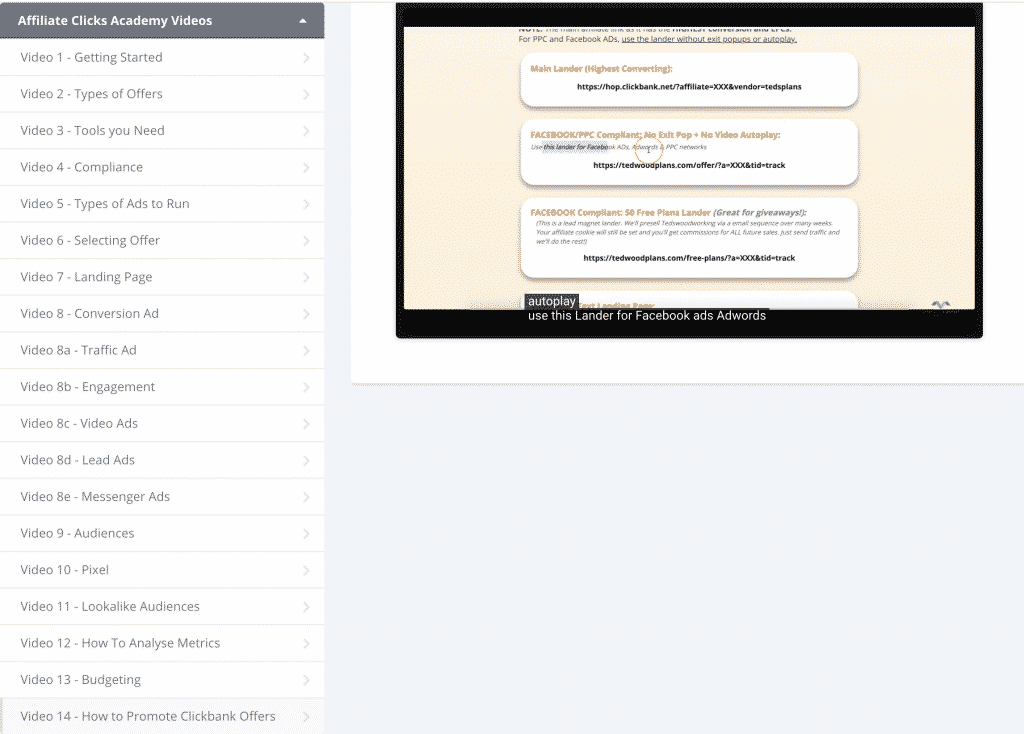1024x734 pixels.
Task: Go to Video 4 - Compliance
Action: coord(162,167)
